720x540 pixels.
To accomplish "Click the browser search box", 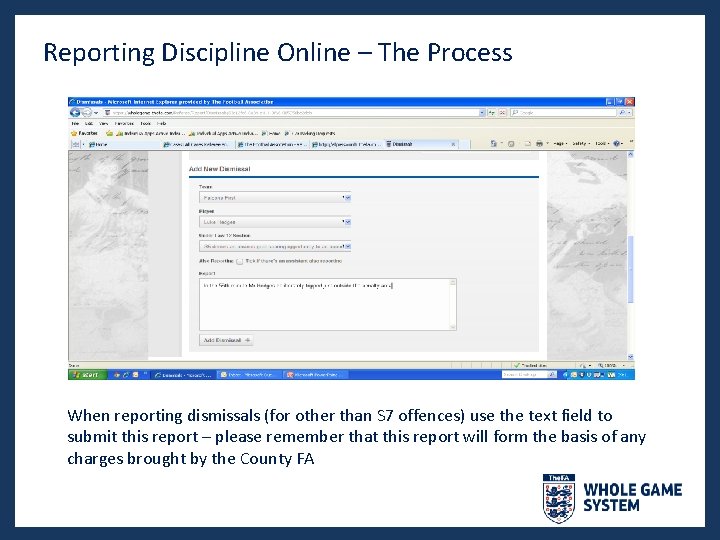I will (564, 112).
